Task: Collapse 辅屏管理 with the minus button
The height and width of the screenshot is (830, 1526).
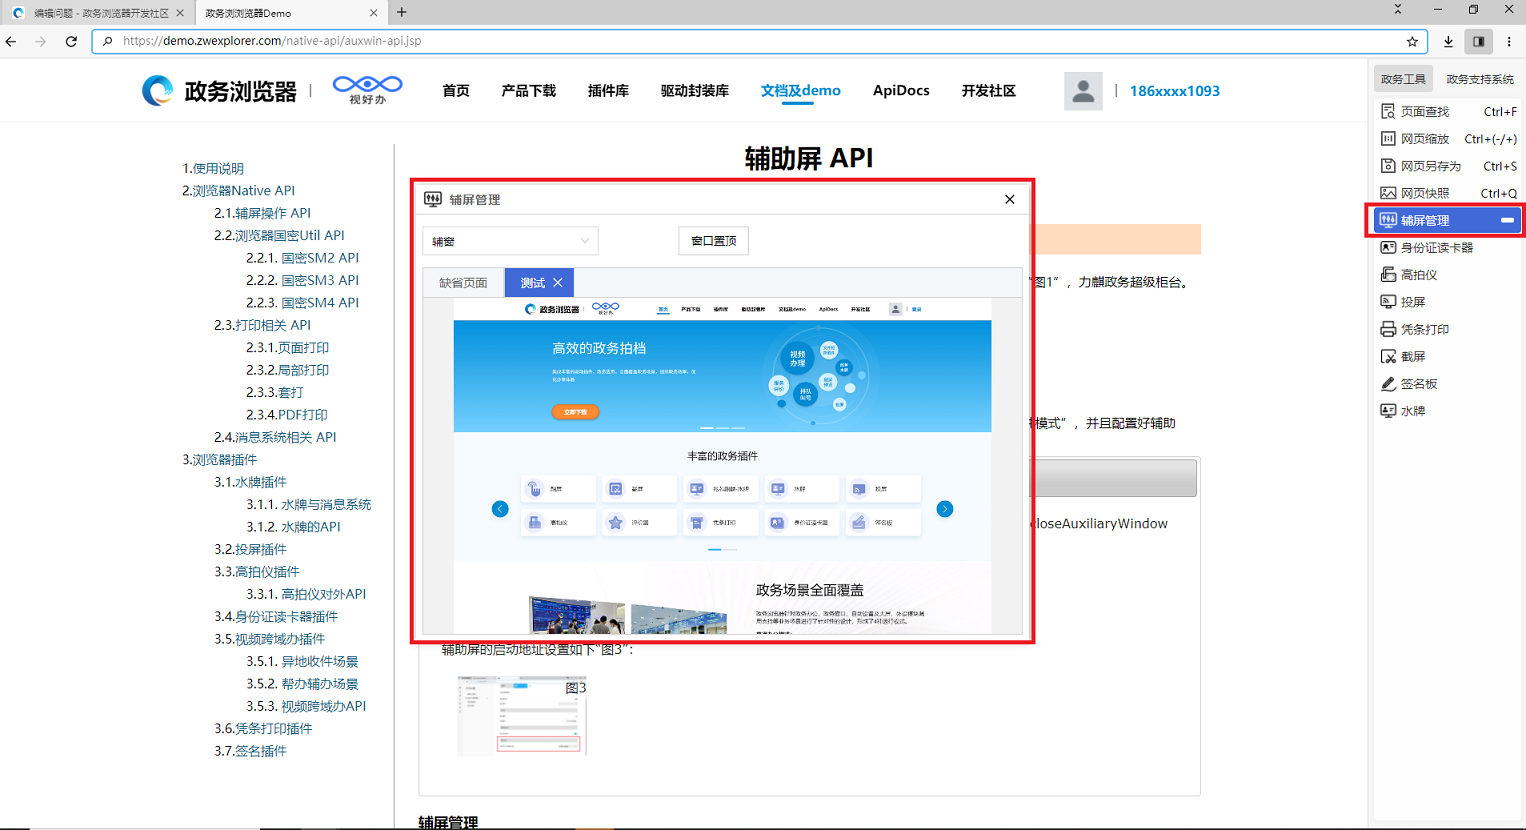Action: 1507,220
